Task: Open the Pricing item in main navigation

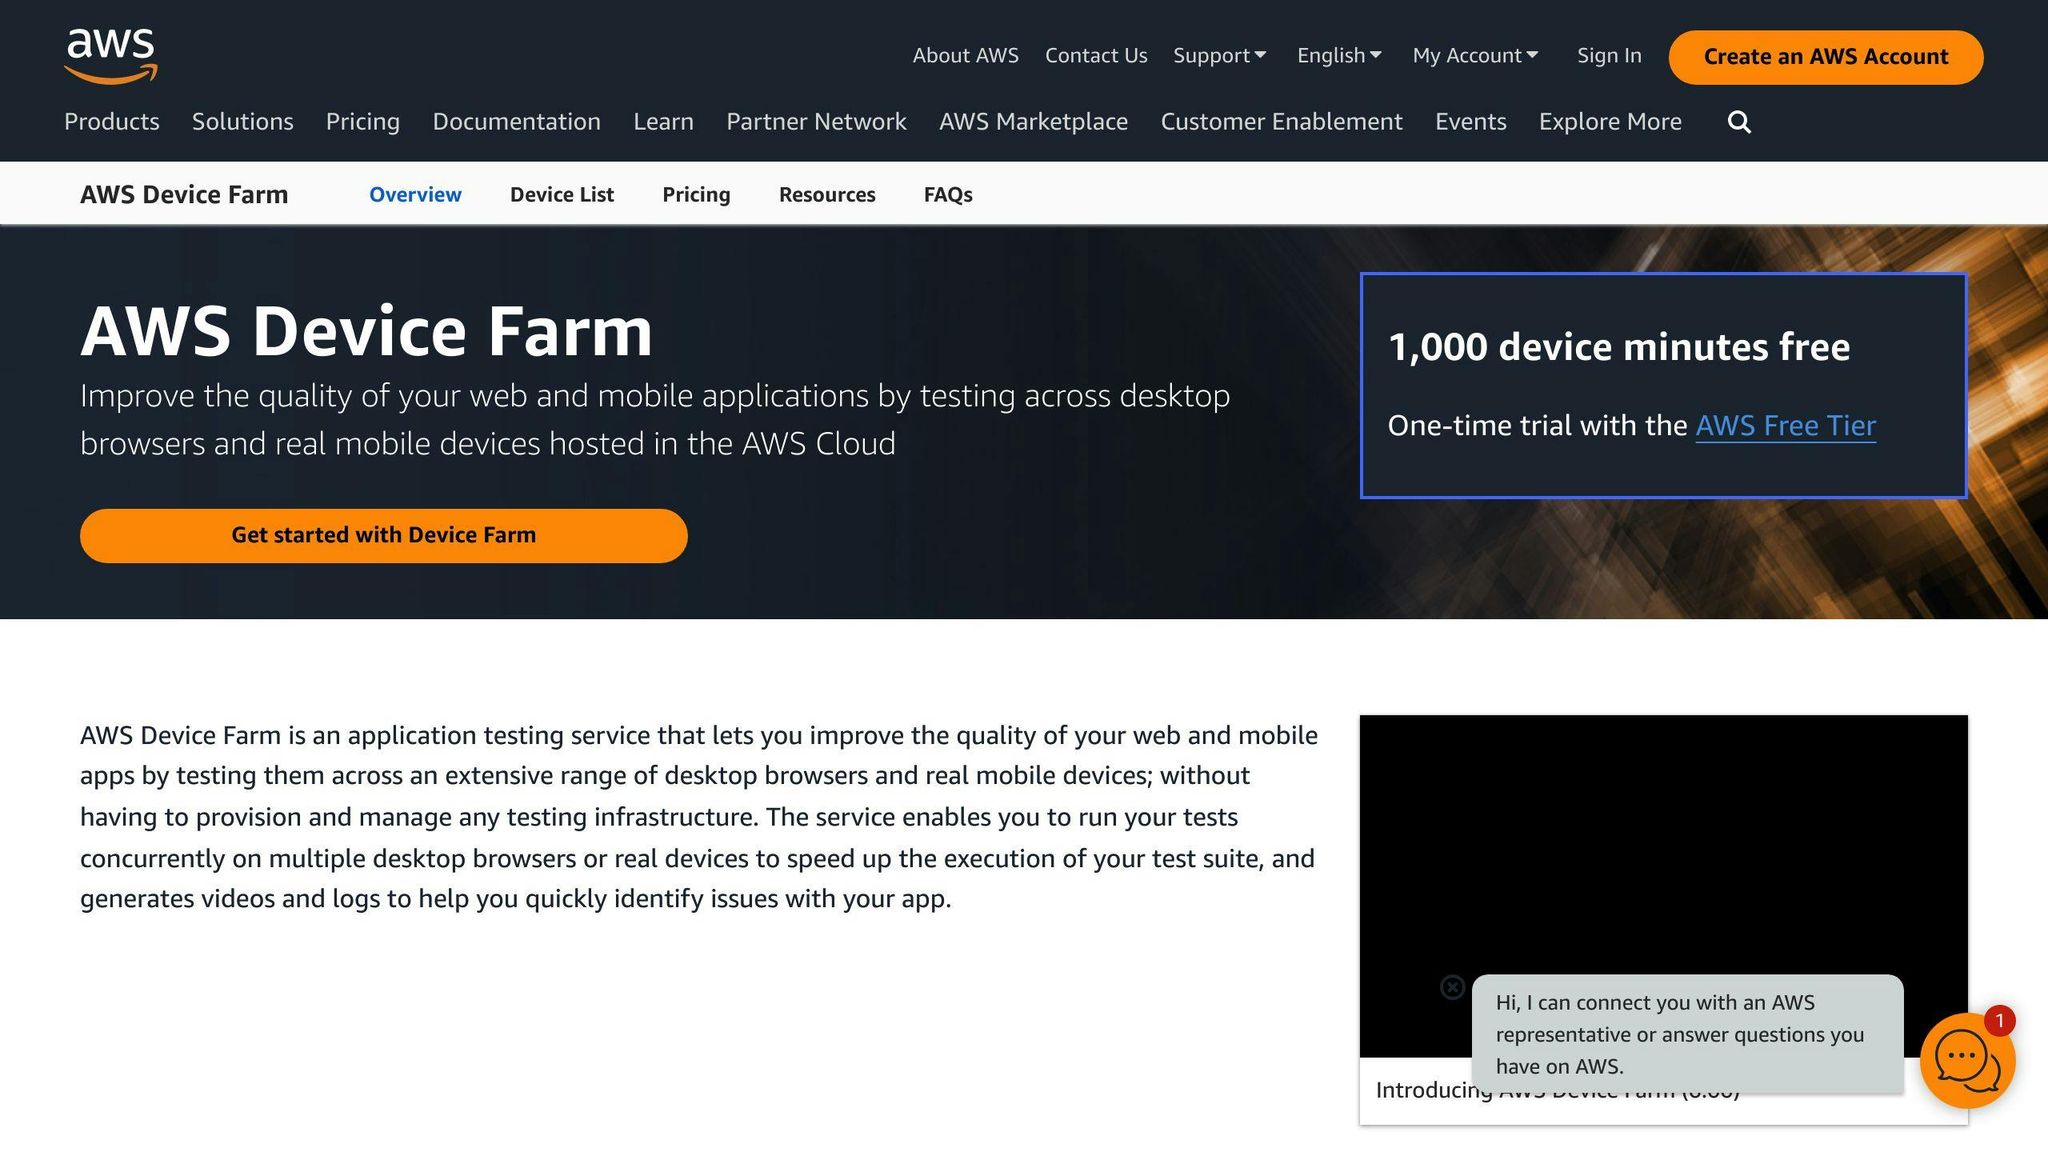Action: click(363, 122)
